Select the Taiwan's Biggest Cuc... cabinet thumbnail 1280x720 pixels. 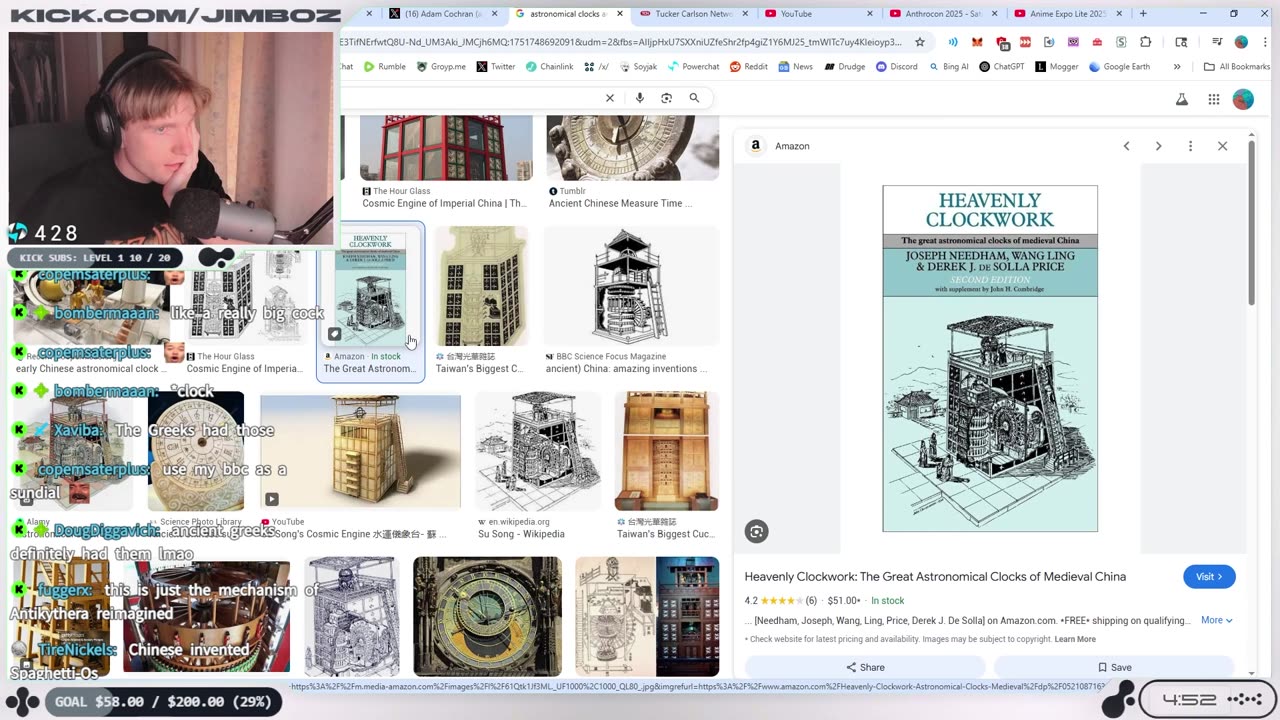coord(666,452)
